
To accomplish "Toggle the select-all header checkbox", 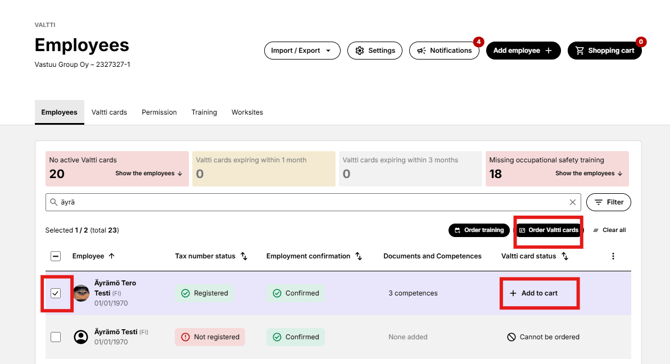I will coord(56,256).
